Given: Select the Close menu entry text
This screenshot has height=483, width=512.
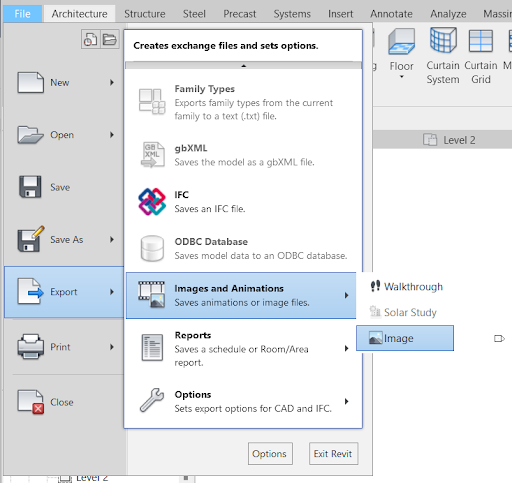Looking at the screenshot, I should pos(62,402).
